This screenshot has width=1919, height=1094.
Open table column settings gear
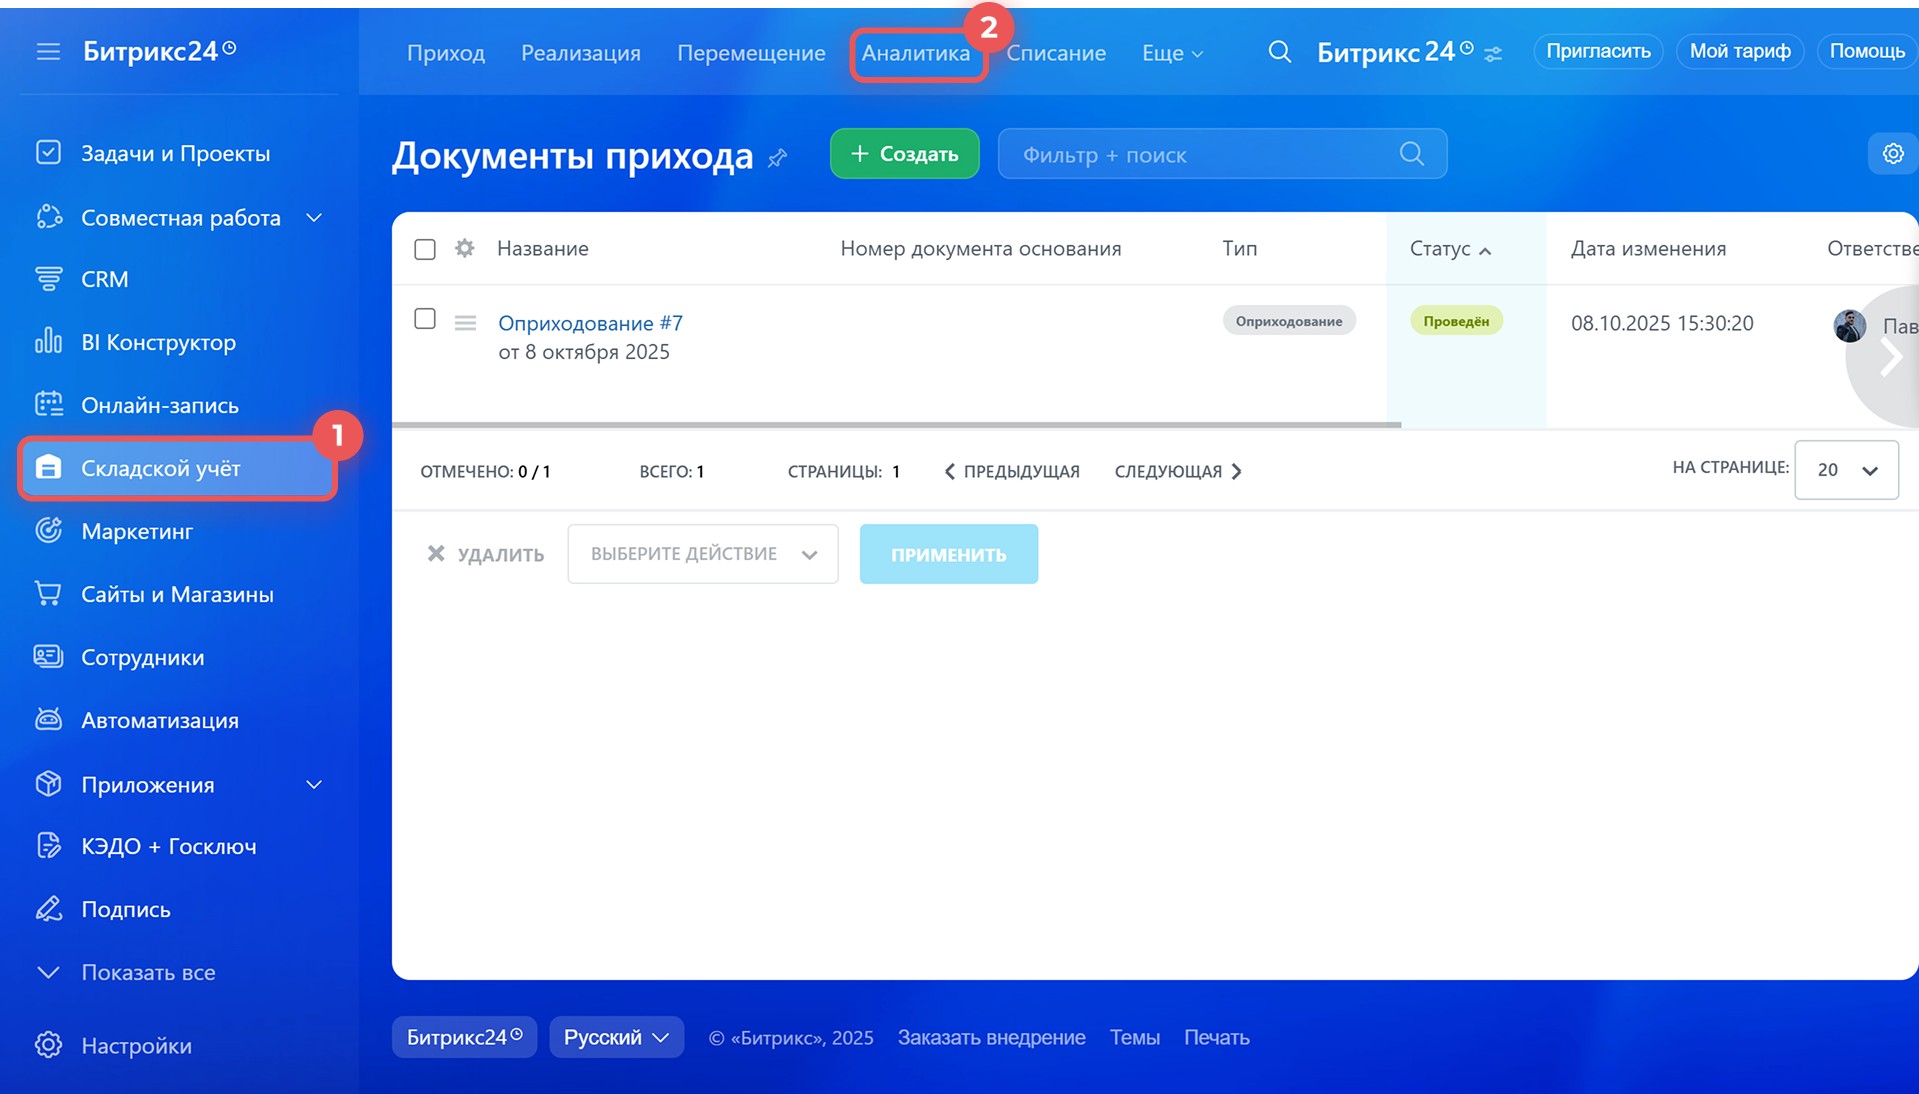[x=464, y=248]
